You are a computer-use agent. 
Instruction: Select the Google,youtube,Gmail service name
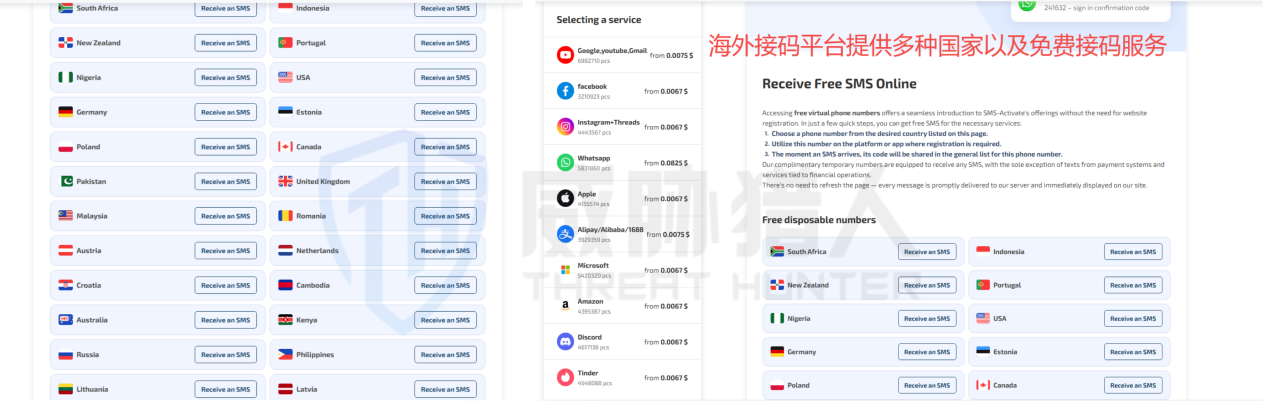pos(612,51)
